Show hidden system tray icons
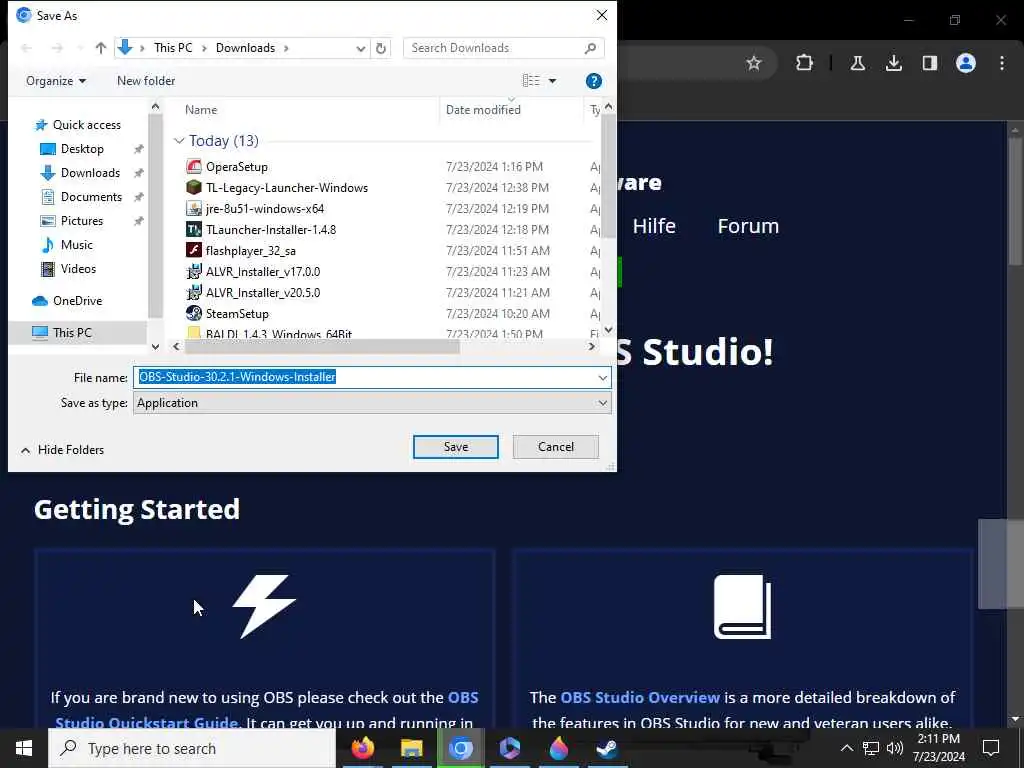Image resolution: width=1024 pixels, height=768 pixels. [x=846, y=748]
